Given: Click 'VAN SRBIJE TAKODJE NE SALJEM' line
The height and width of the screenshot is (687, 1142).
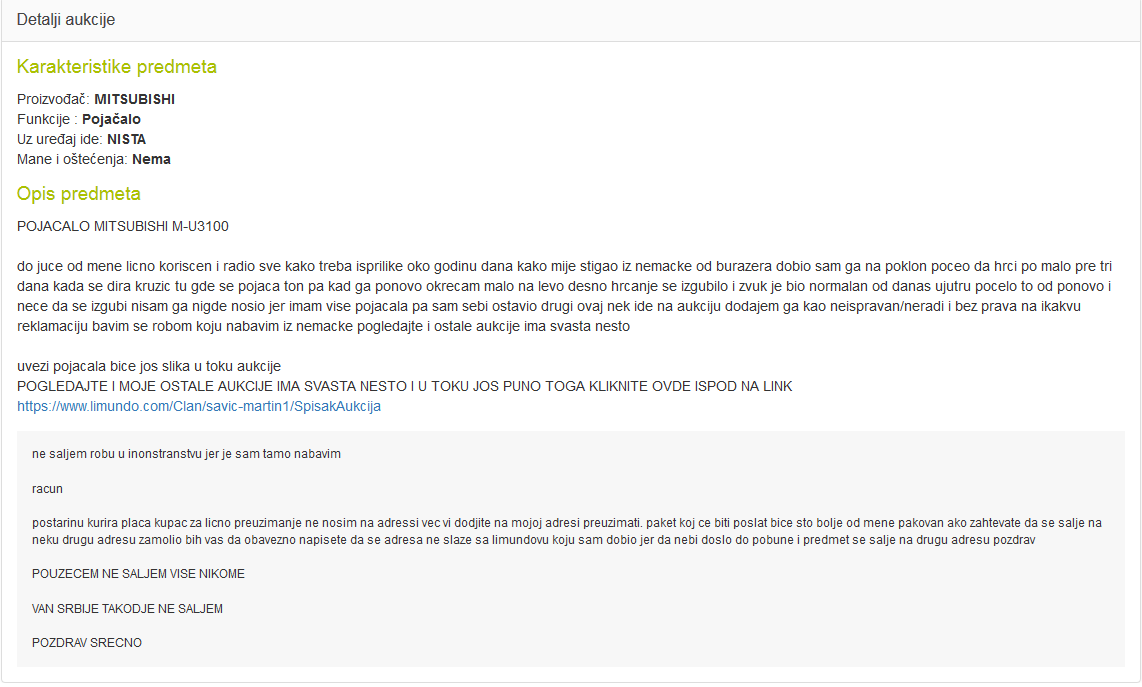Looking at the screenshot, I should pos(127,609).
